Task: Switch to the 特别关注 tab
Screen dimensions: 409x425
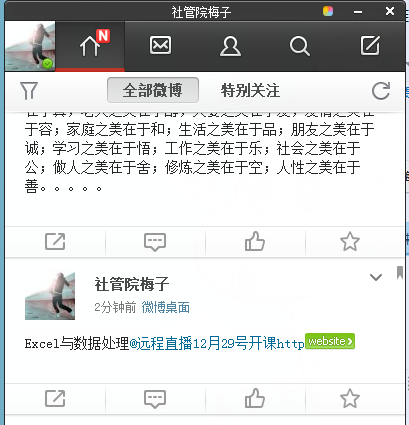Action: 250,91
